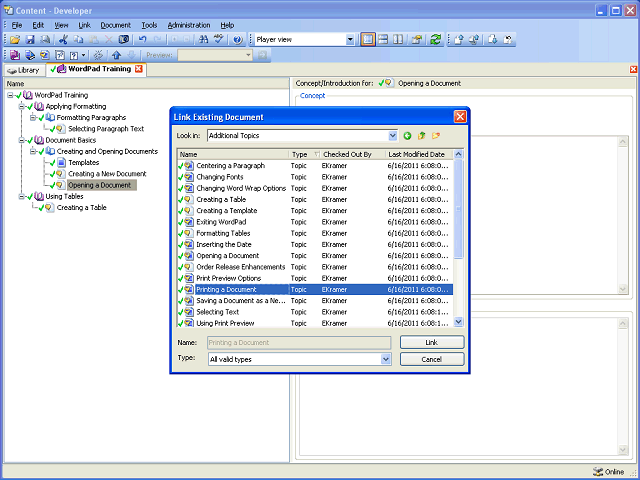Click the Link button in dialog
The width and height of the screenshot is (640, 480).
[x=432, y=342]
